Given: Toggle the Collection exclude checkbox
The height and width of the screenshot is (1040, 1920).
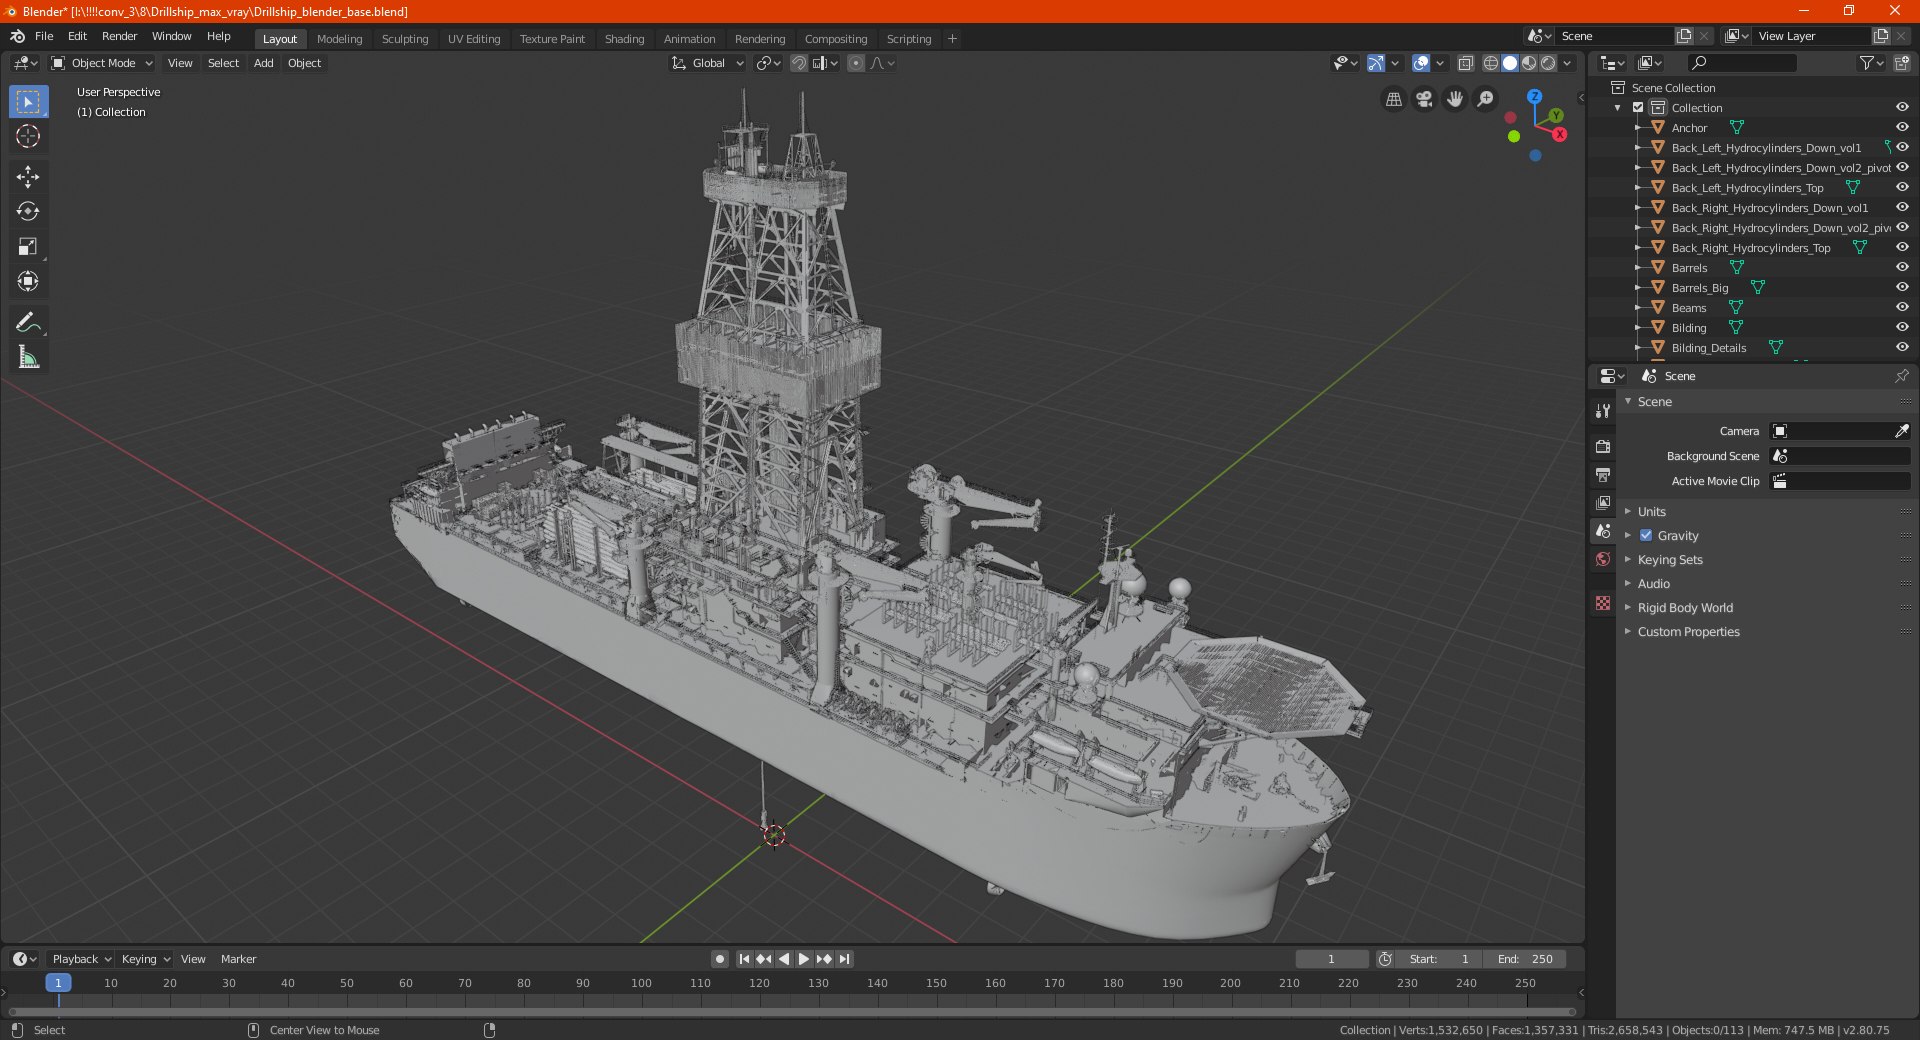Looking at the screenshot, I should click(1638, 107).
